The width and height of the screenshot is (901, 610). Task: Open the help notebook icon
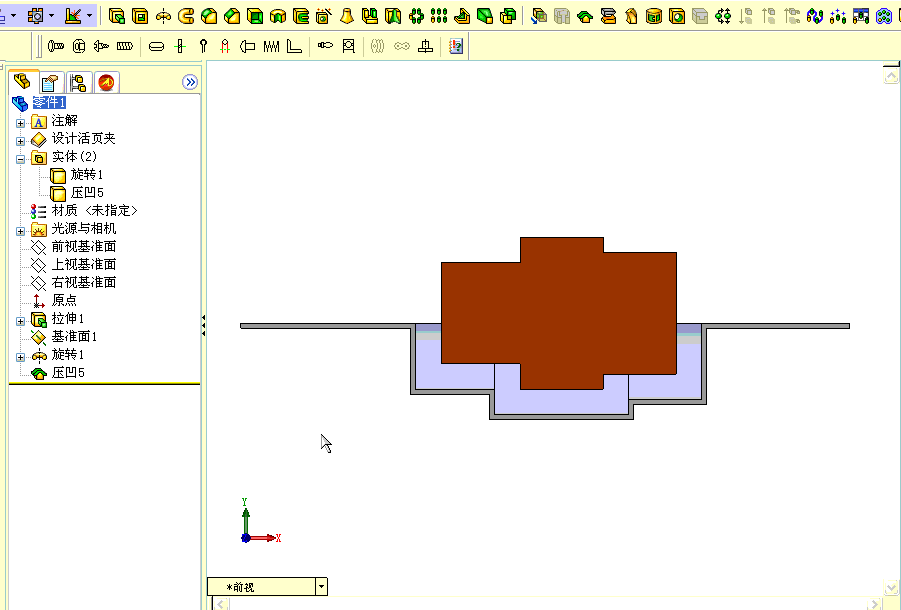456,46
